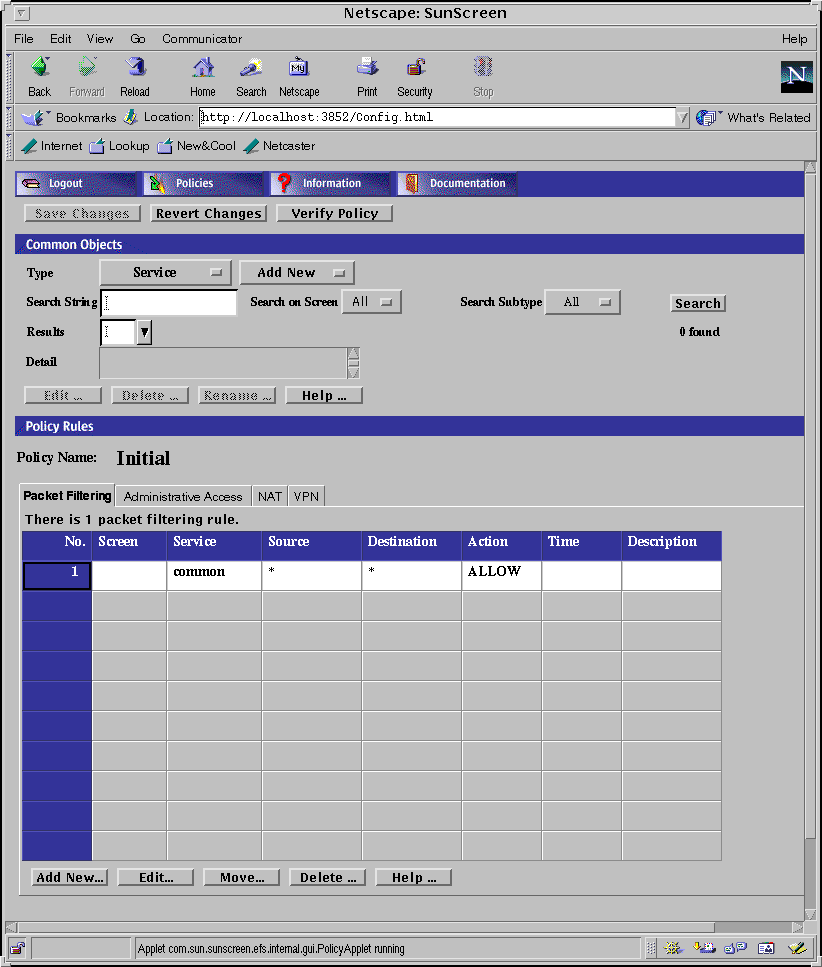Select rule number 1 row header

tap(57, 575)
